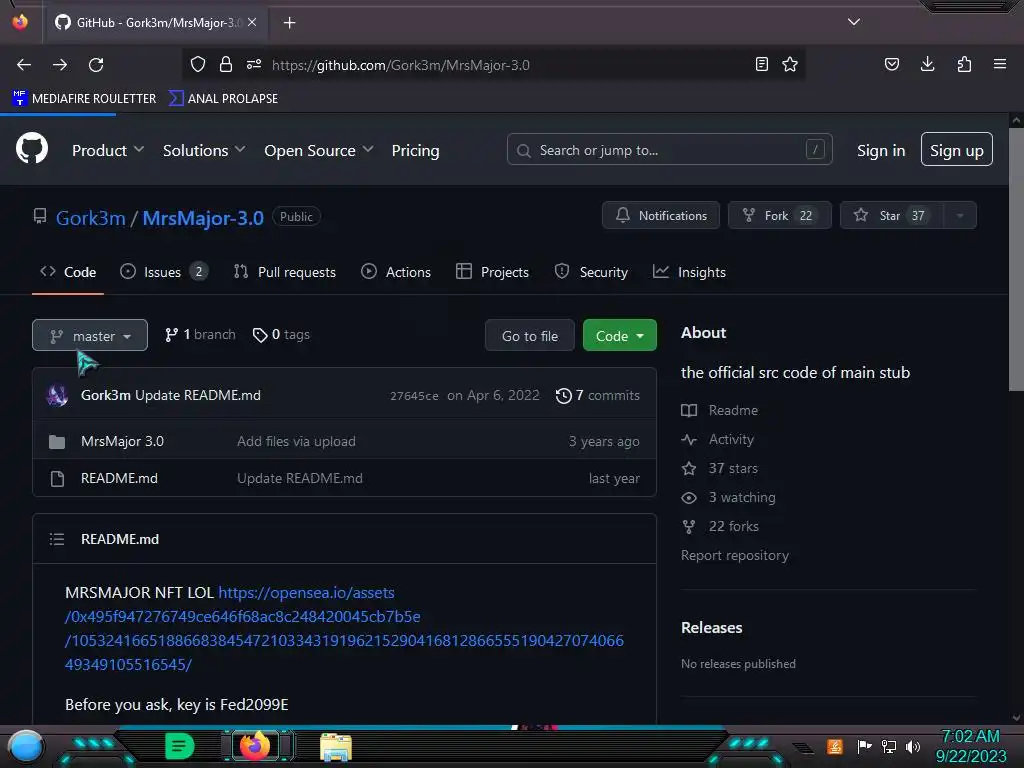This screenshot has height=768, width=1024.
Task: Open the Insights tab
Action: click(x=690, y=272)
